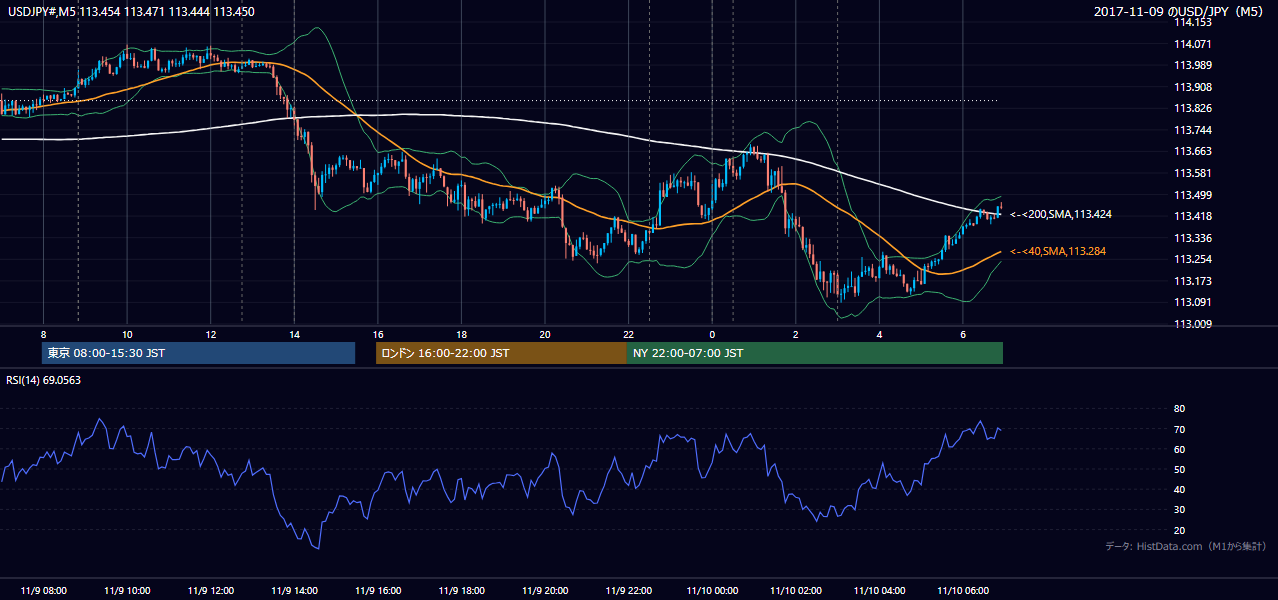Click time label 11/10 02:00
The width and height of the screenshot is (1278, 600).
coord(796,590)
